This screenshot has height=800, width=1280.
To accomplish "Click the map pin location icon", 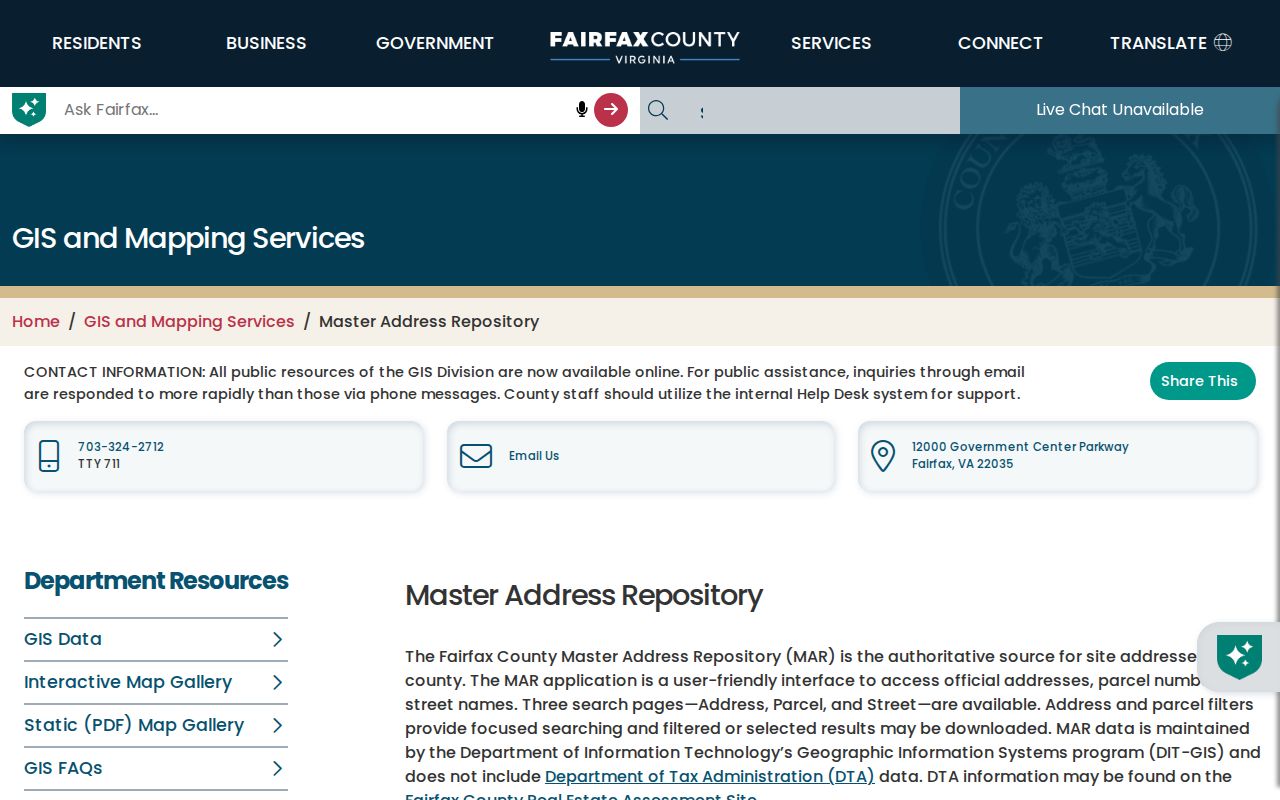I will pos(883,456).
